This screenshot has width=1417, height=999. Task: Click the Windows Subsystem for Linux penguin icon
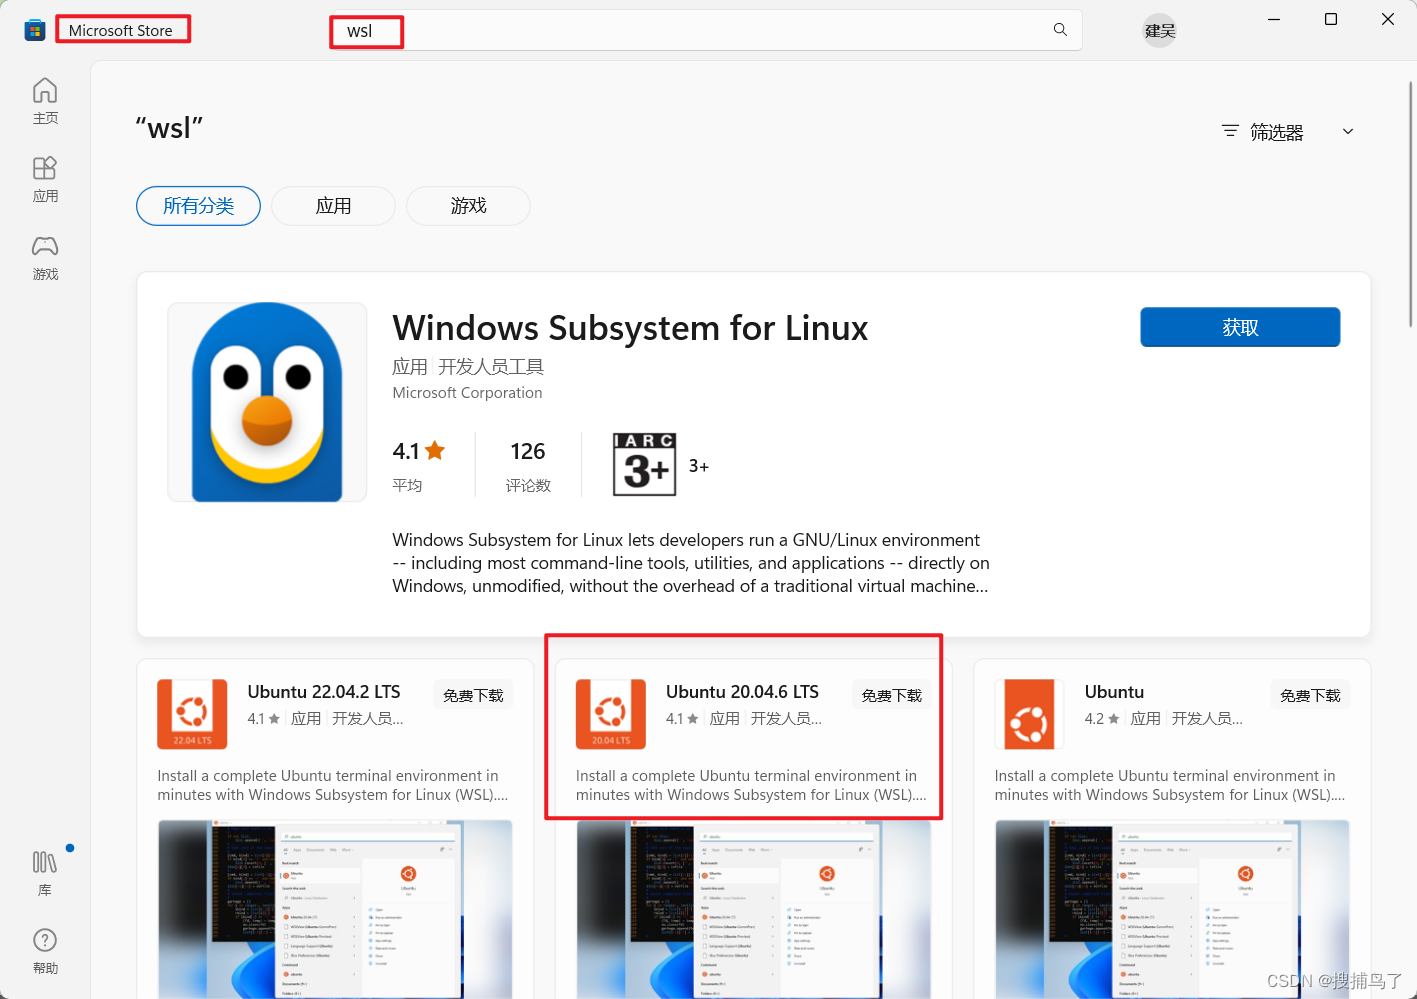267,402
